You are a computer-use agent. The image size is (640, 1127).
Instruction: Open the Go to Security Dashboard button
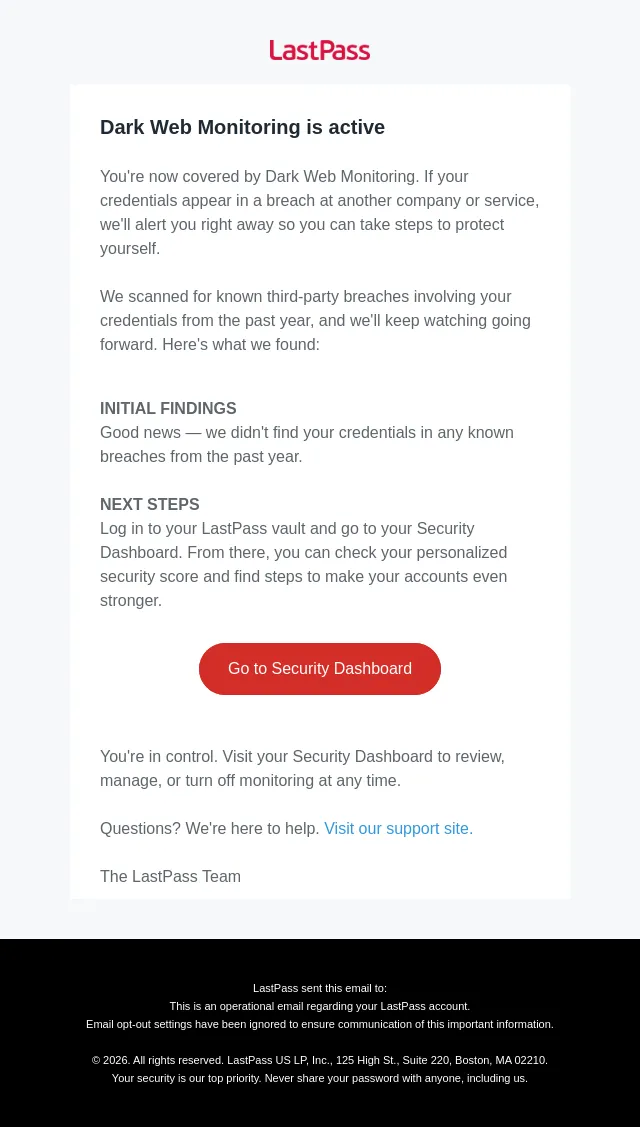(x=320, y=668)
